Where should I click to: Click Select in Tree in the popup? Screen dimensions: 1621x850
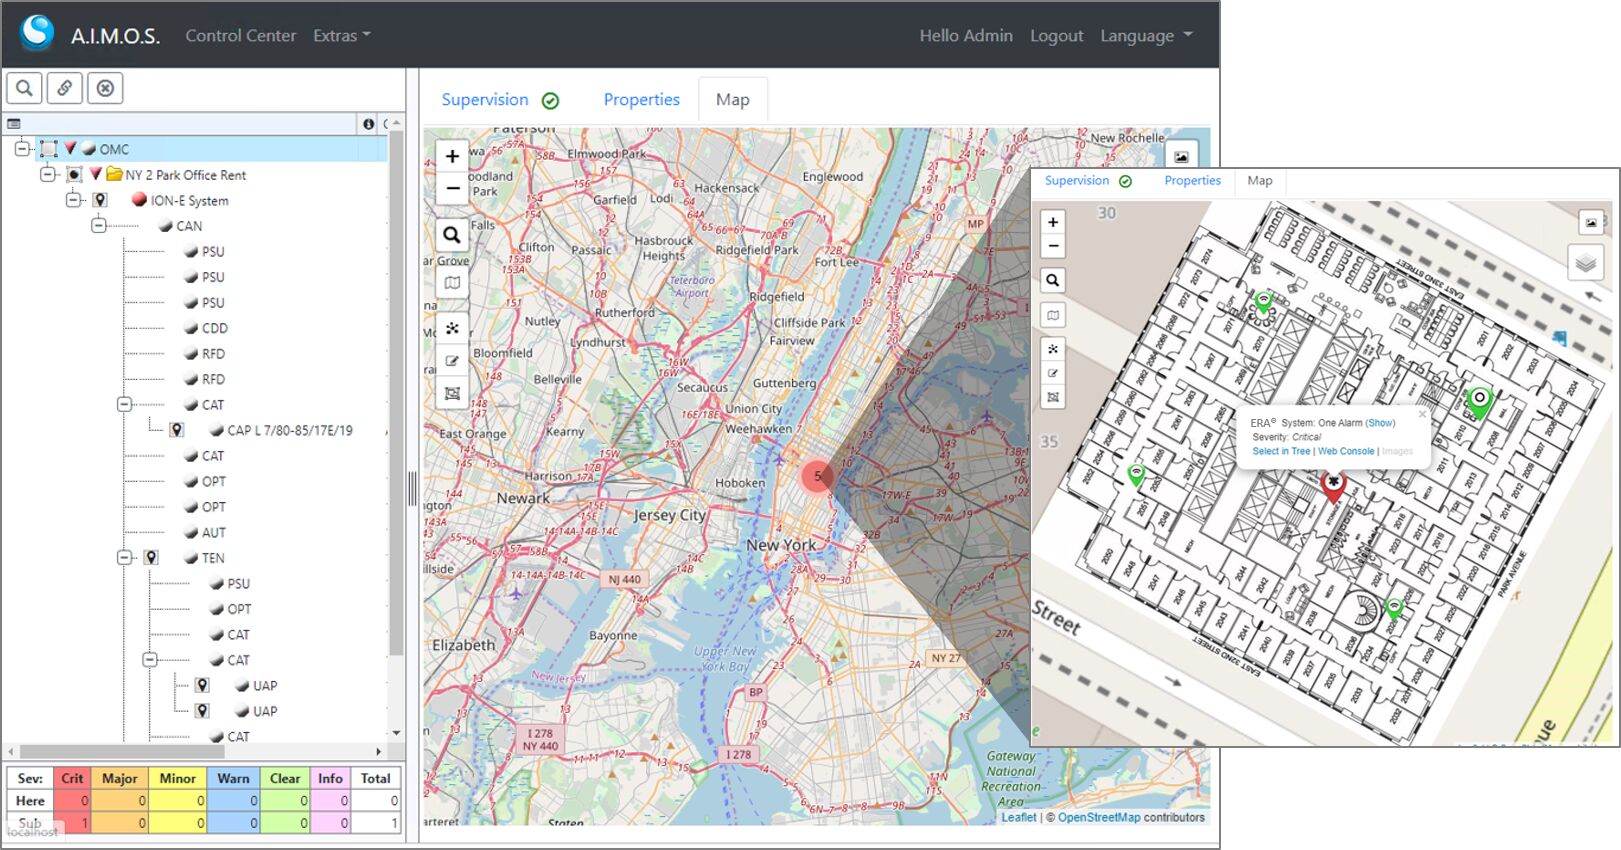pyautogui.click(x=1281, y=451)
